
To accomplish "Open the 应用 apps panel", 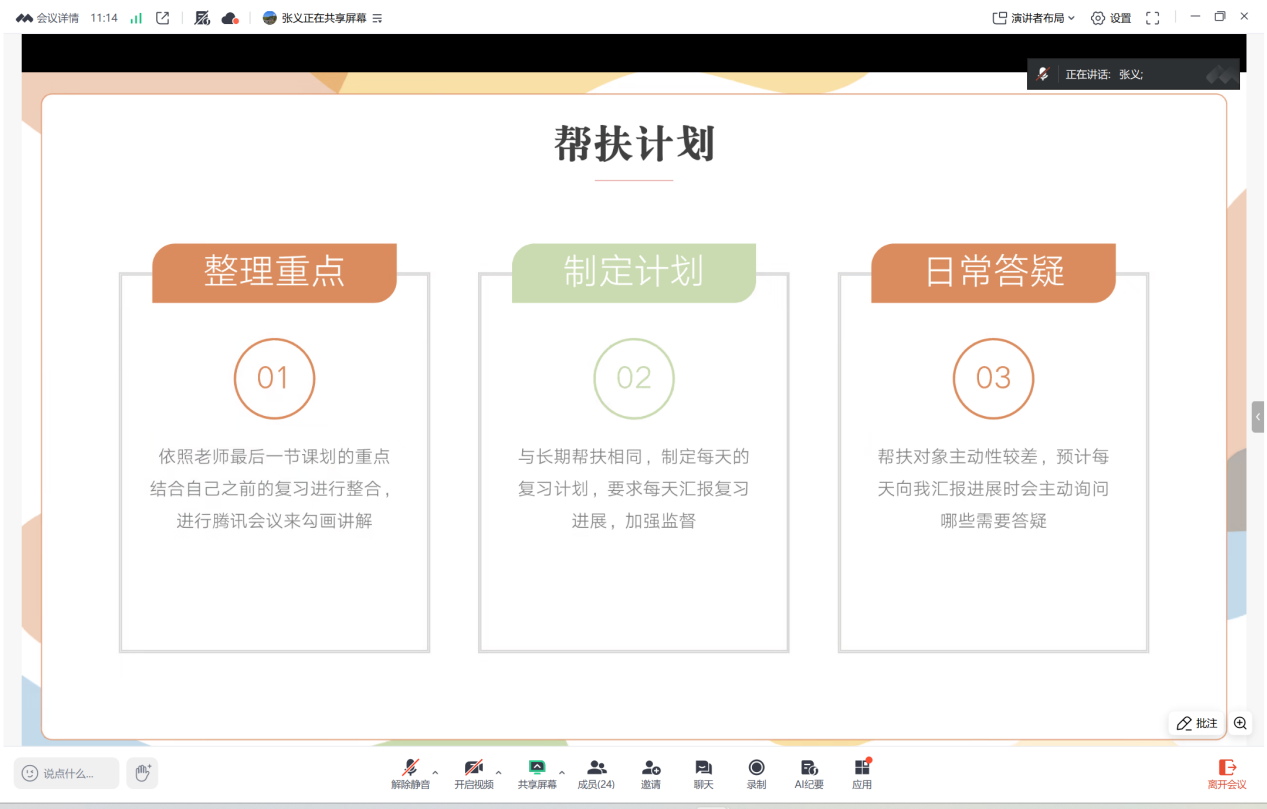I will tap(862, 773).
